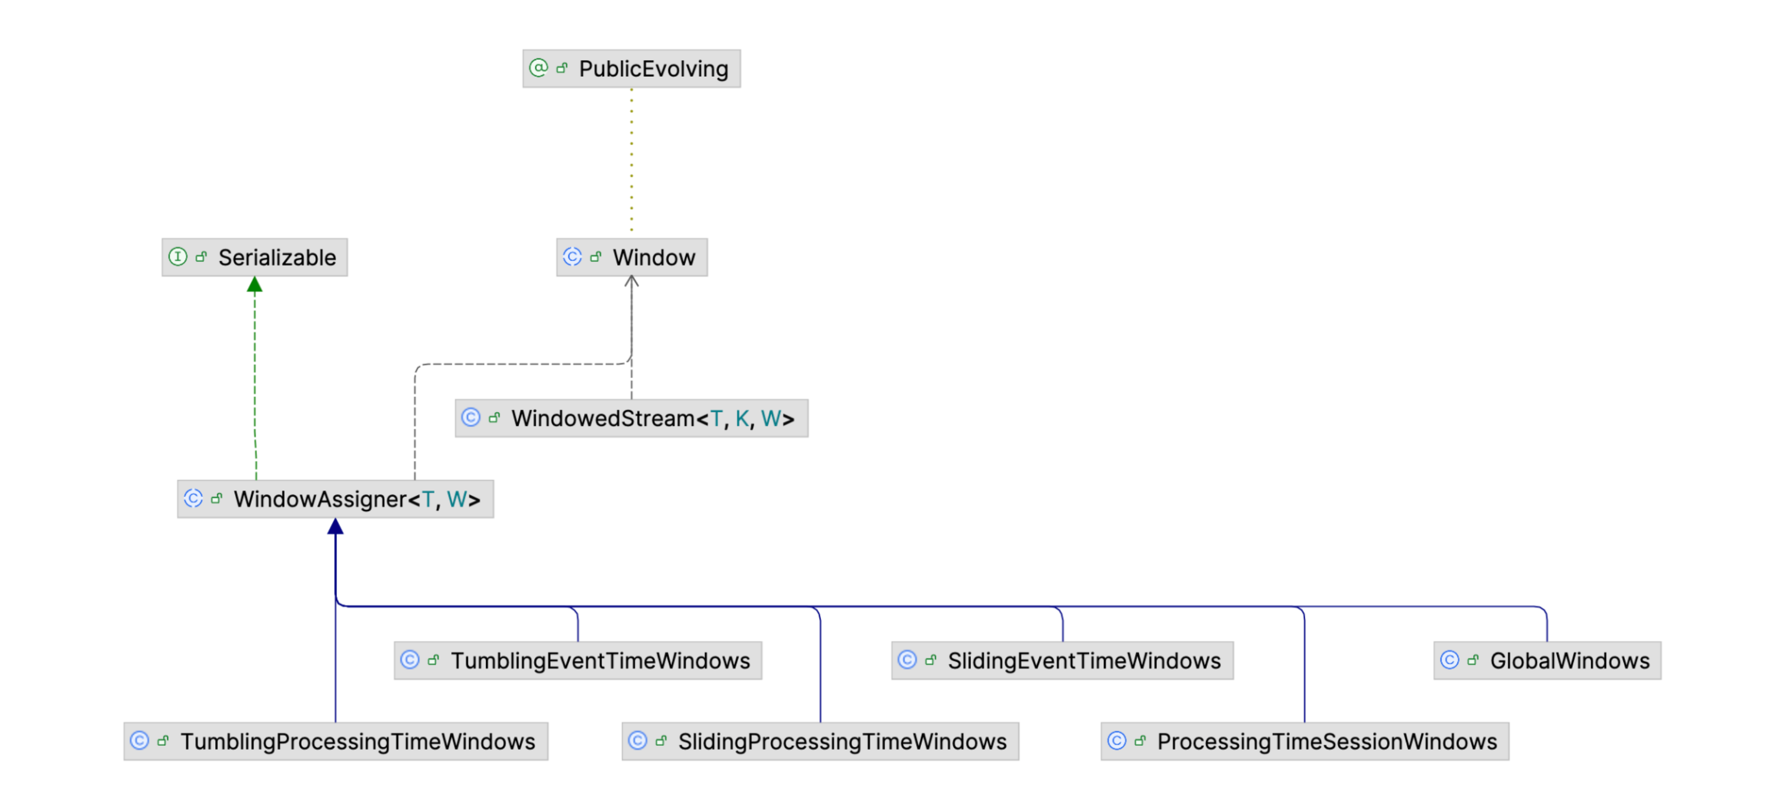Select the WindowedStream<T, K, W> node

pyautogui.click(x=631, y=418)
